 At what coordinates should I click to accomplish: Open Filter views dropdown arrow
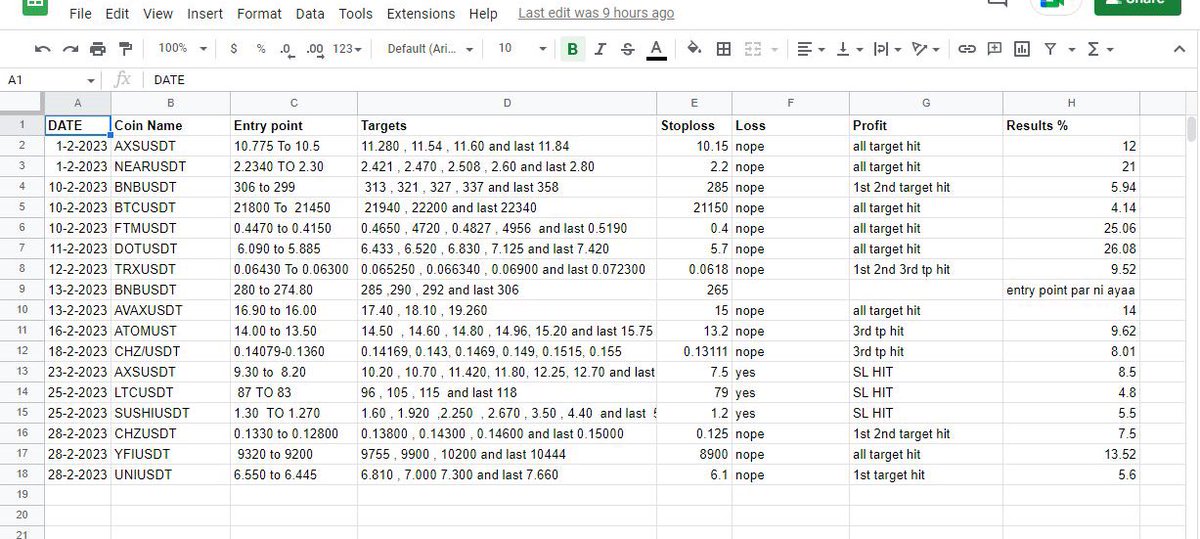(x=1072, y=48)
